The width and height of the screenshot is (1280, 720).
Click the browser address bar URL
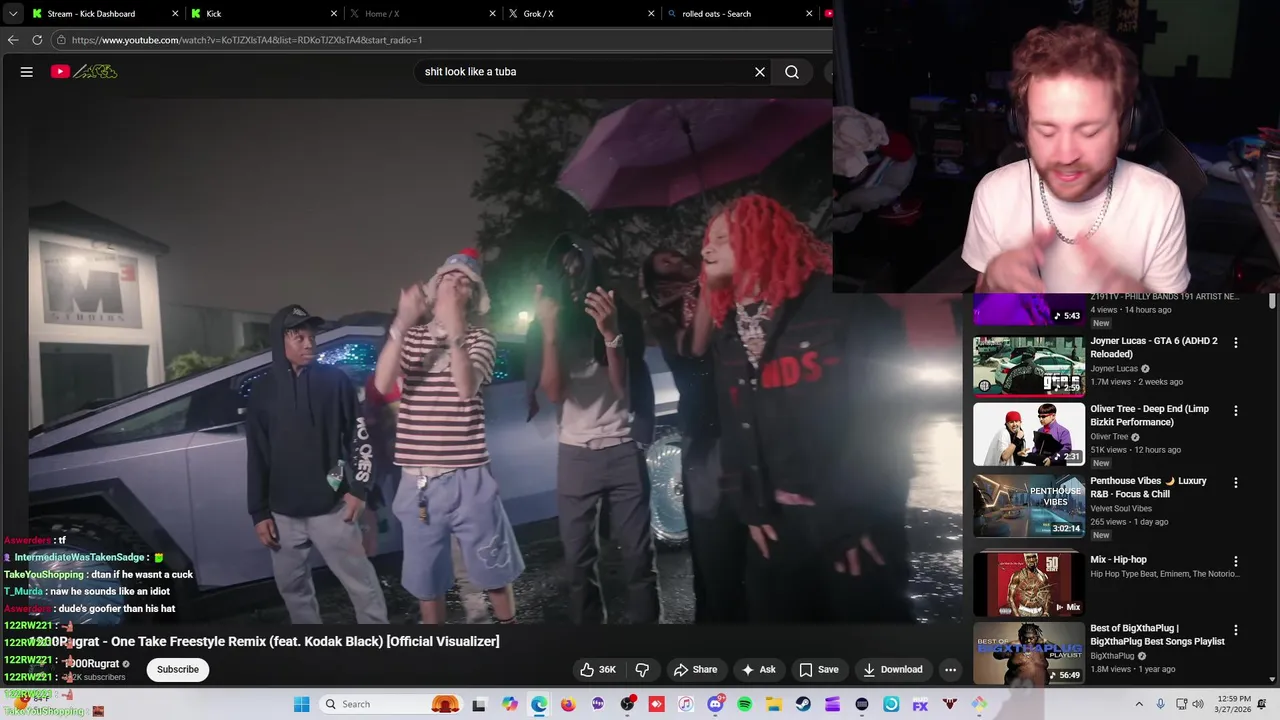click(247, 40)
